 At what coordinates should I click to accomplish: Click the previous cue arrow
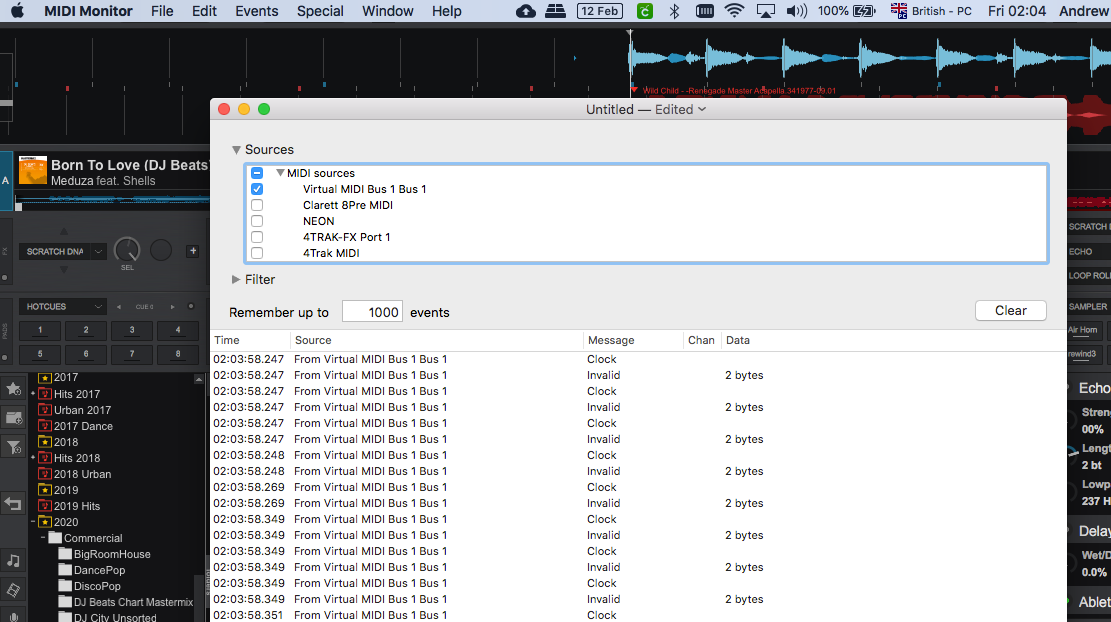(x=118, y=307)
